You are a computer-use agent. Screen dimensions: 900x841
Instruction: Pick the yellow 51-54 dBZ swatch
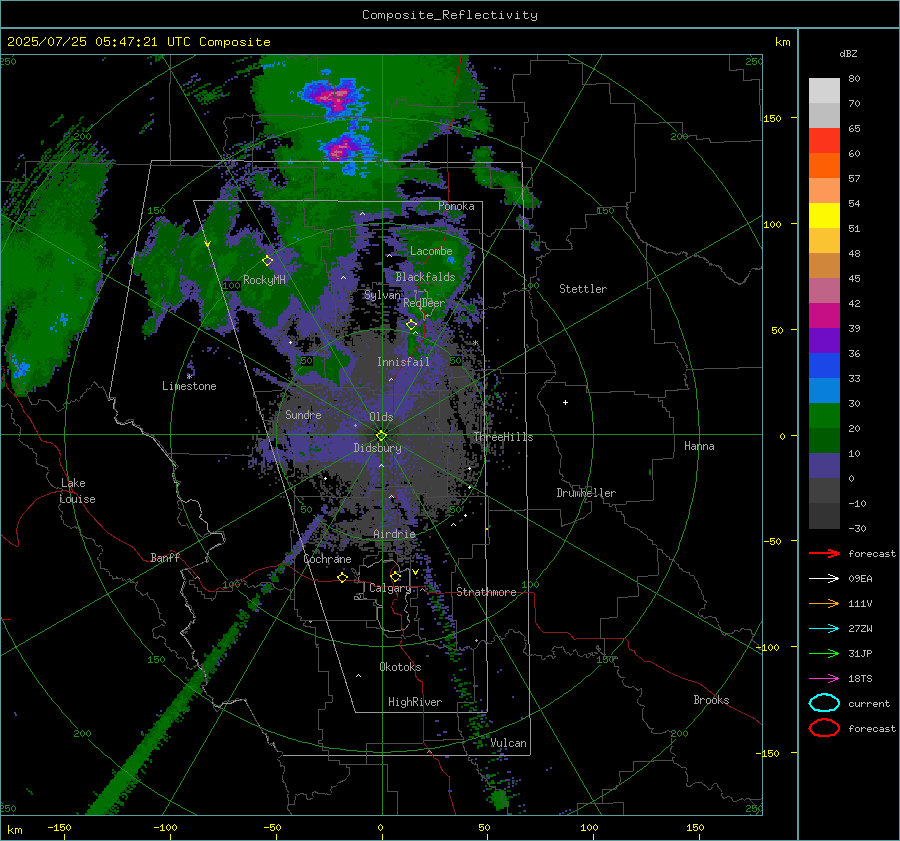(824, 215)
